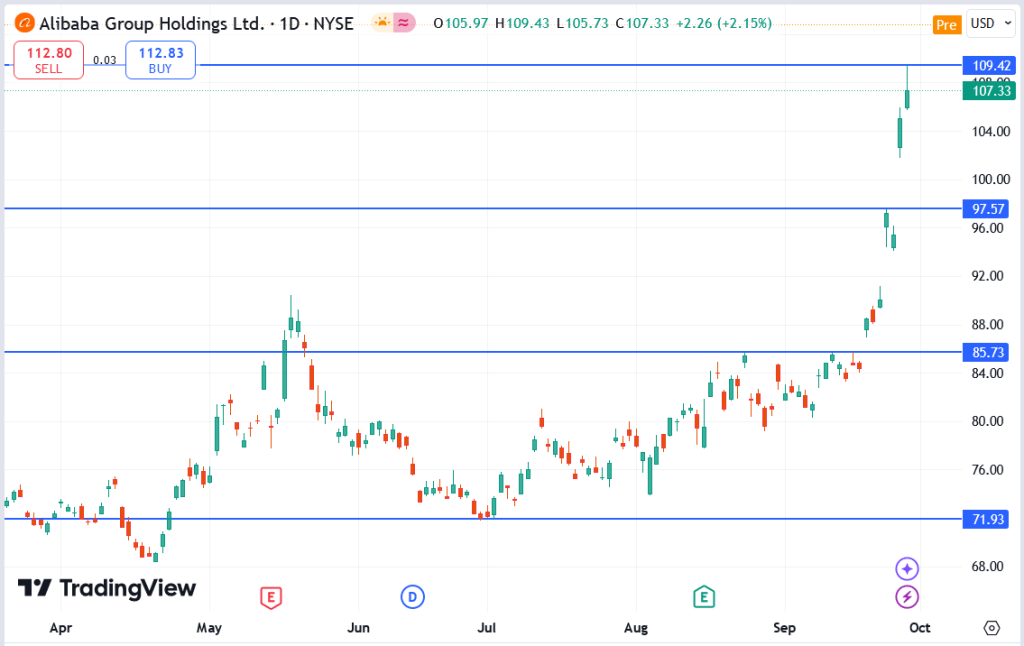Viewport: 1024px width, 646px height.
Task: Select the 109.42 horizontal line price label
Action: 989,65
